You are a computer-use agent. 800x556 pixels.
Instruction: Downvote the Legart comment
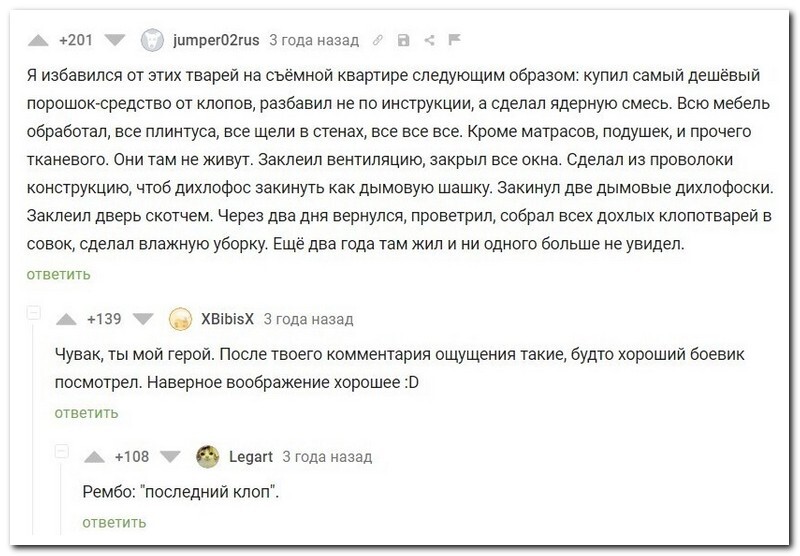tap(171, 457)
